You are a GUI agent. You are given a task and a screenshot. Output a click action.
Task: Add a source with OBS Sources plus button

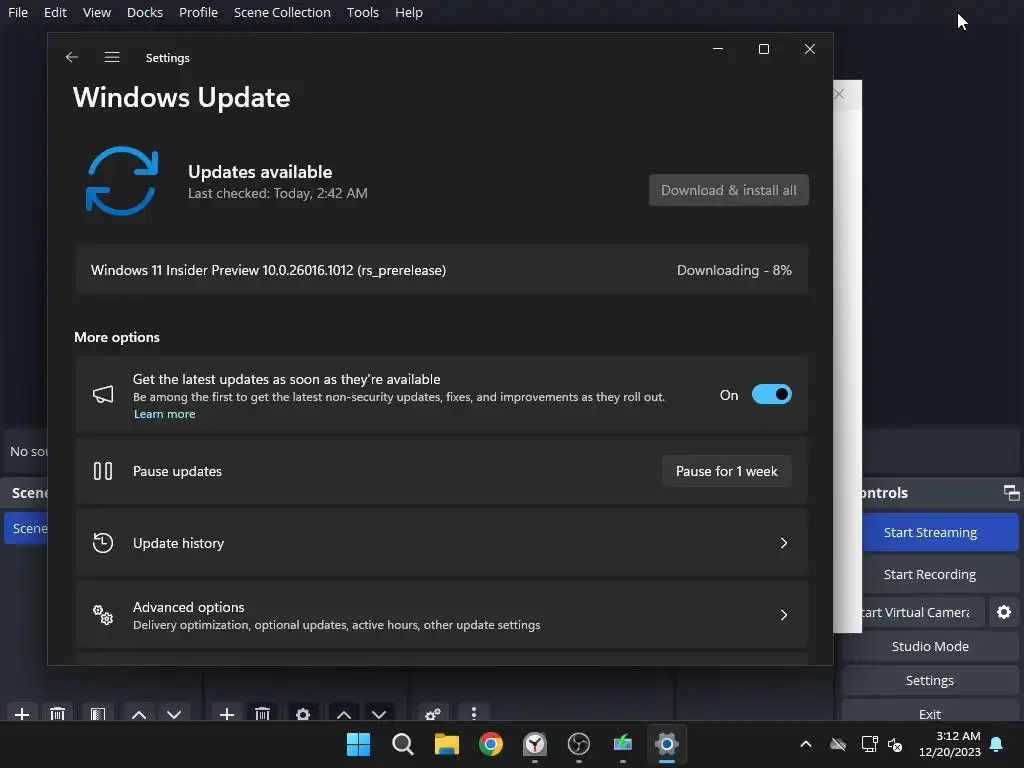click(227, 714)
